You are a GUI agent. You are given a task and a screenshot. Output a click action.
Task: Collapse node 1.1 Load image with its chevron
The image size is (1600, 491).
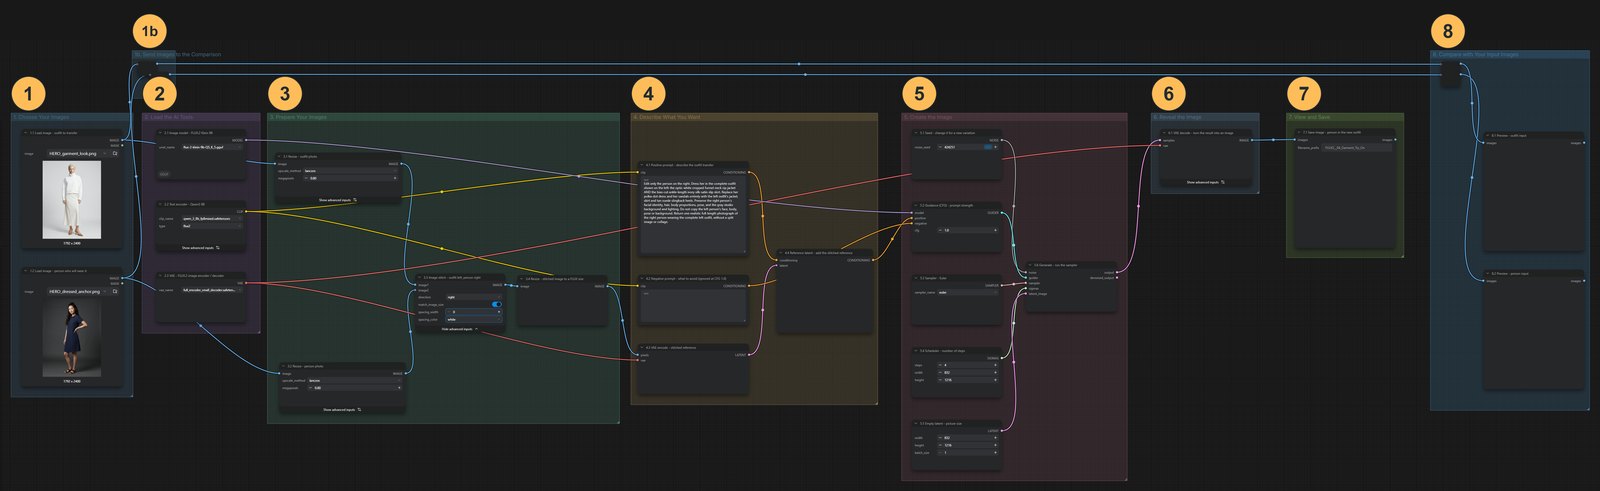26,132
